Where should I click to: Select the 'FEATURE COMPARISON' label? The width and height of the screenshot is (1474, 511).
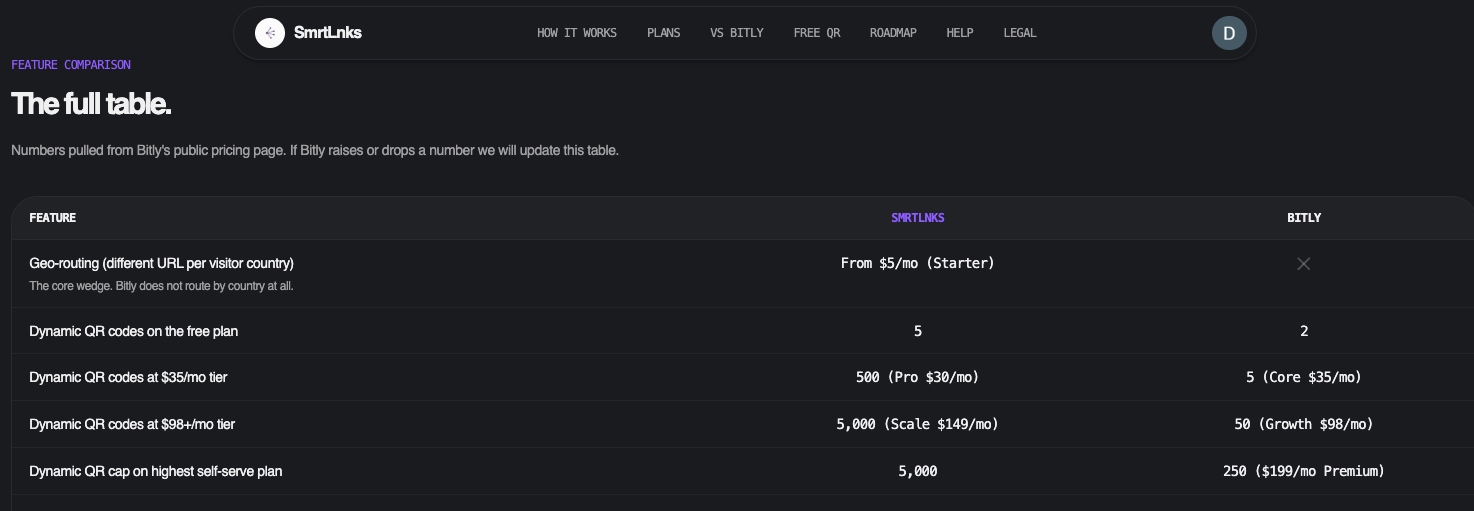point(71,65)
